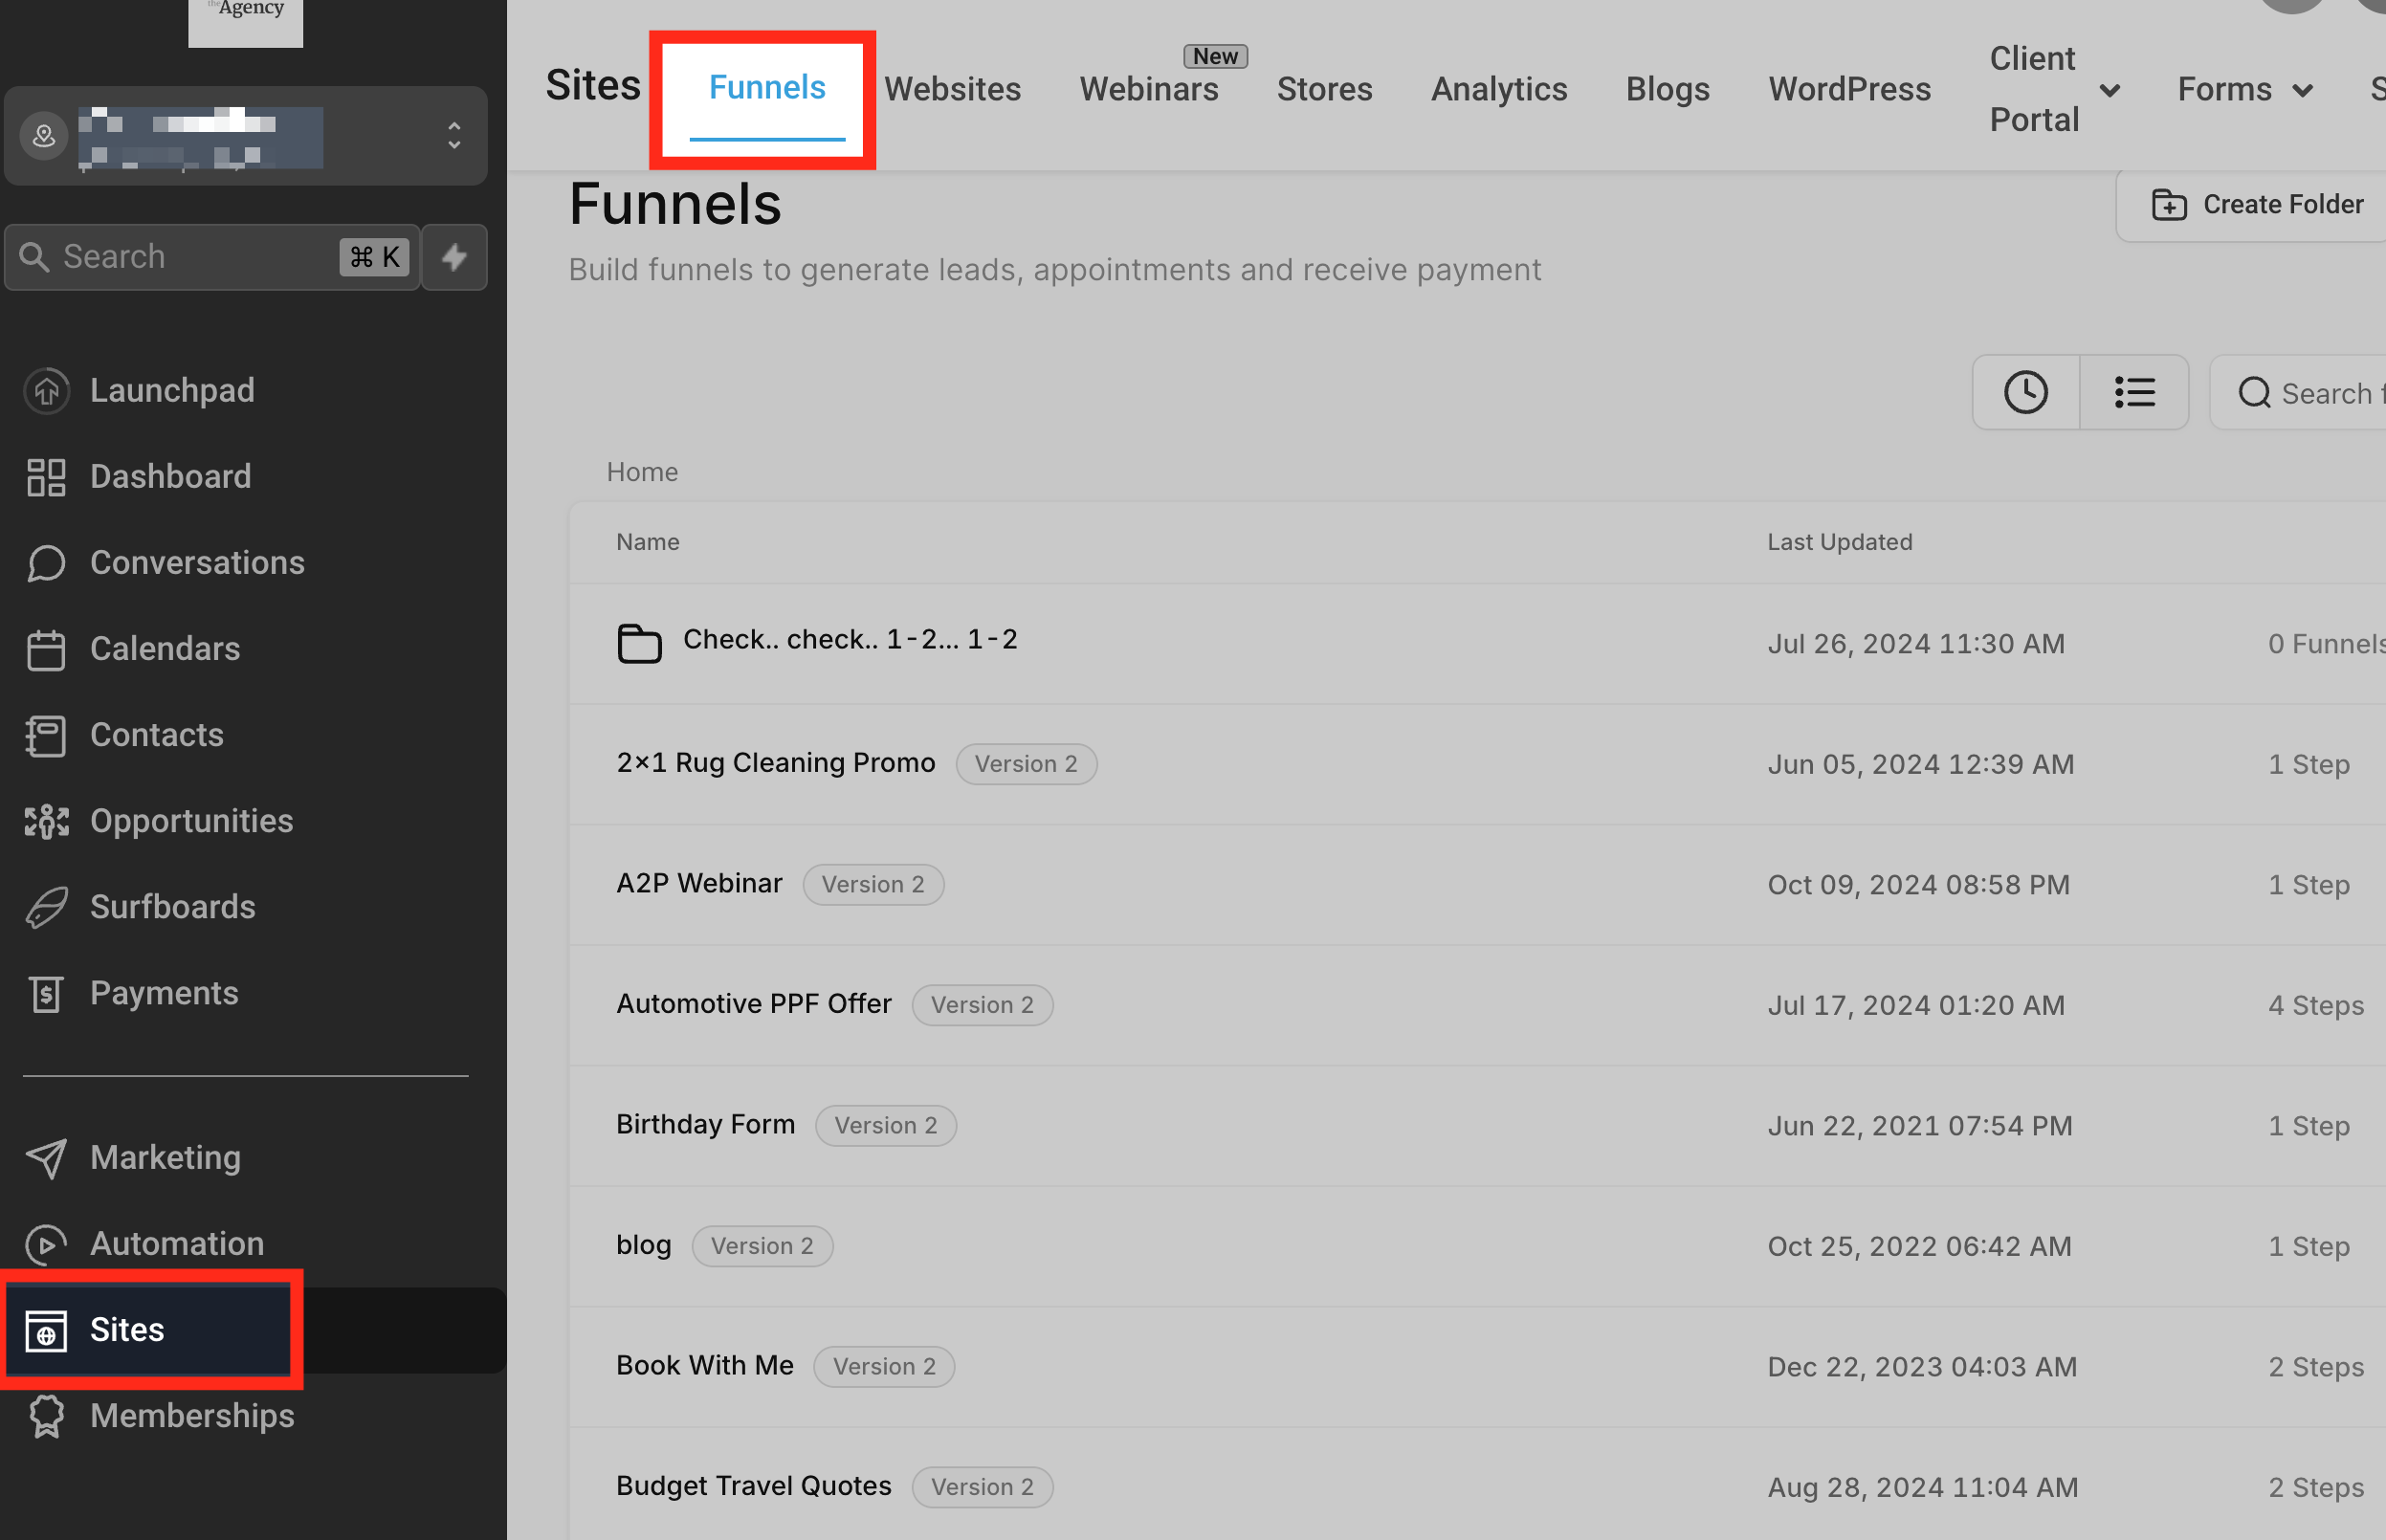This screenshot has width=2386, height=1540.
Task: Open the Analytics tab
Action: click(1498, 89)
